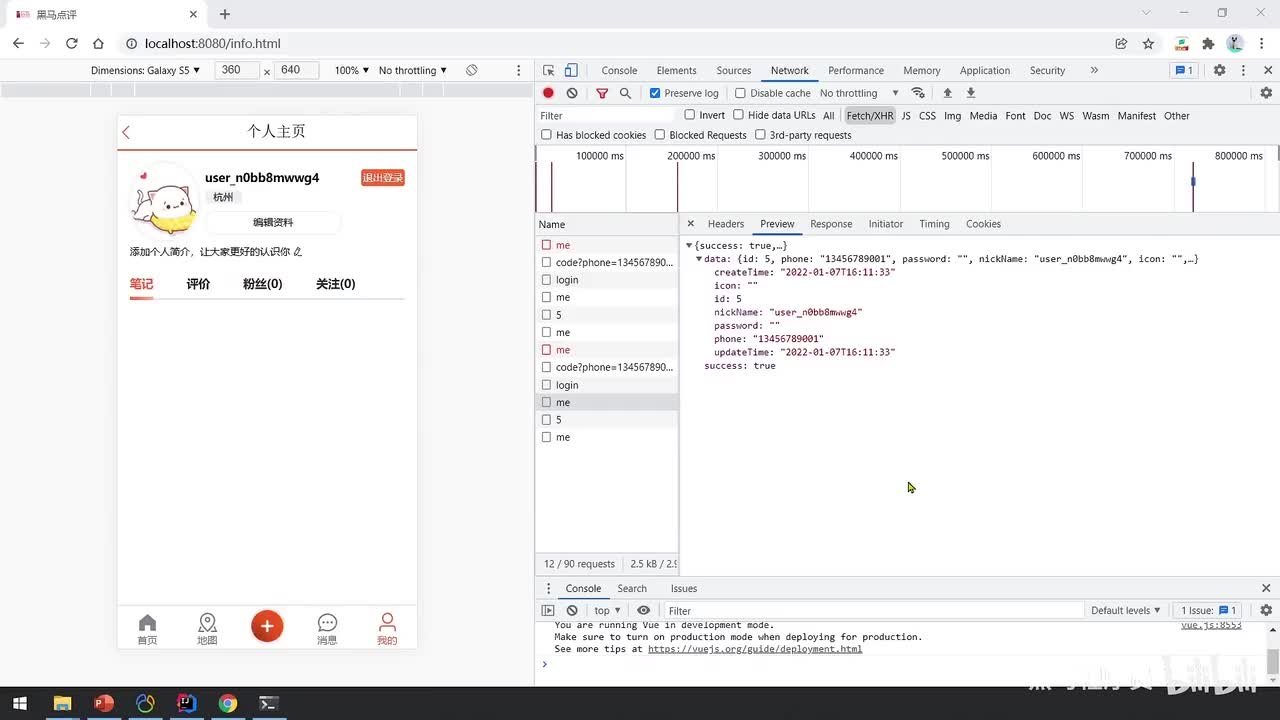Open Network panel settings gear
This screenshot has height=720, width=1280.
coord(1266,93)
